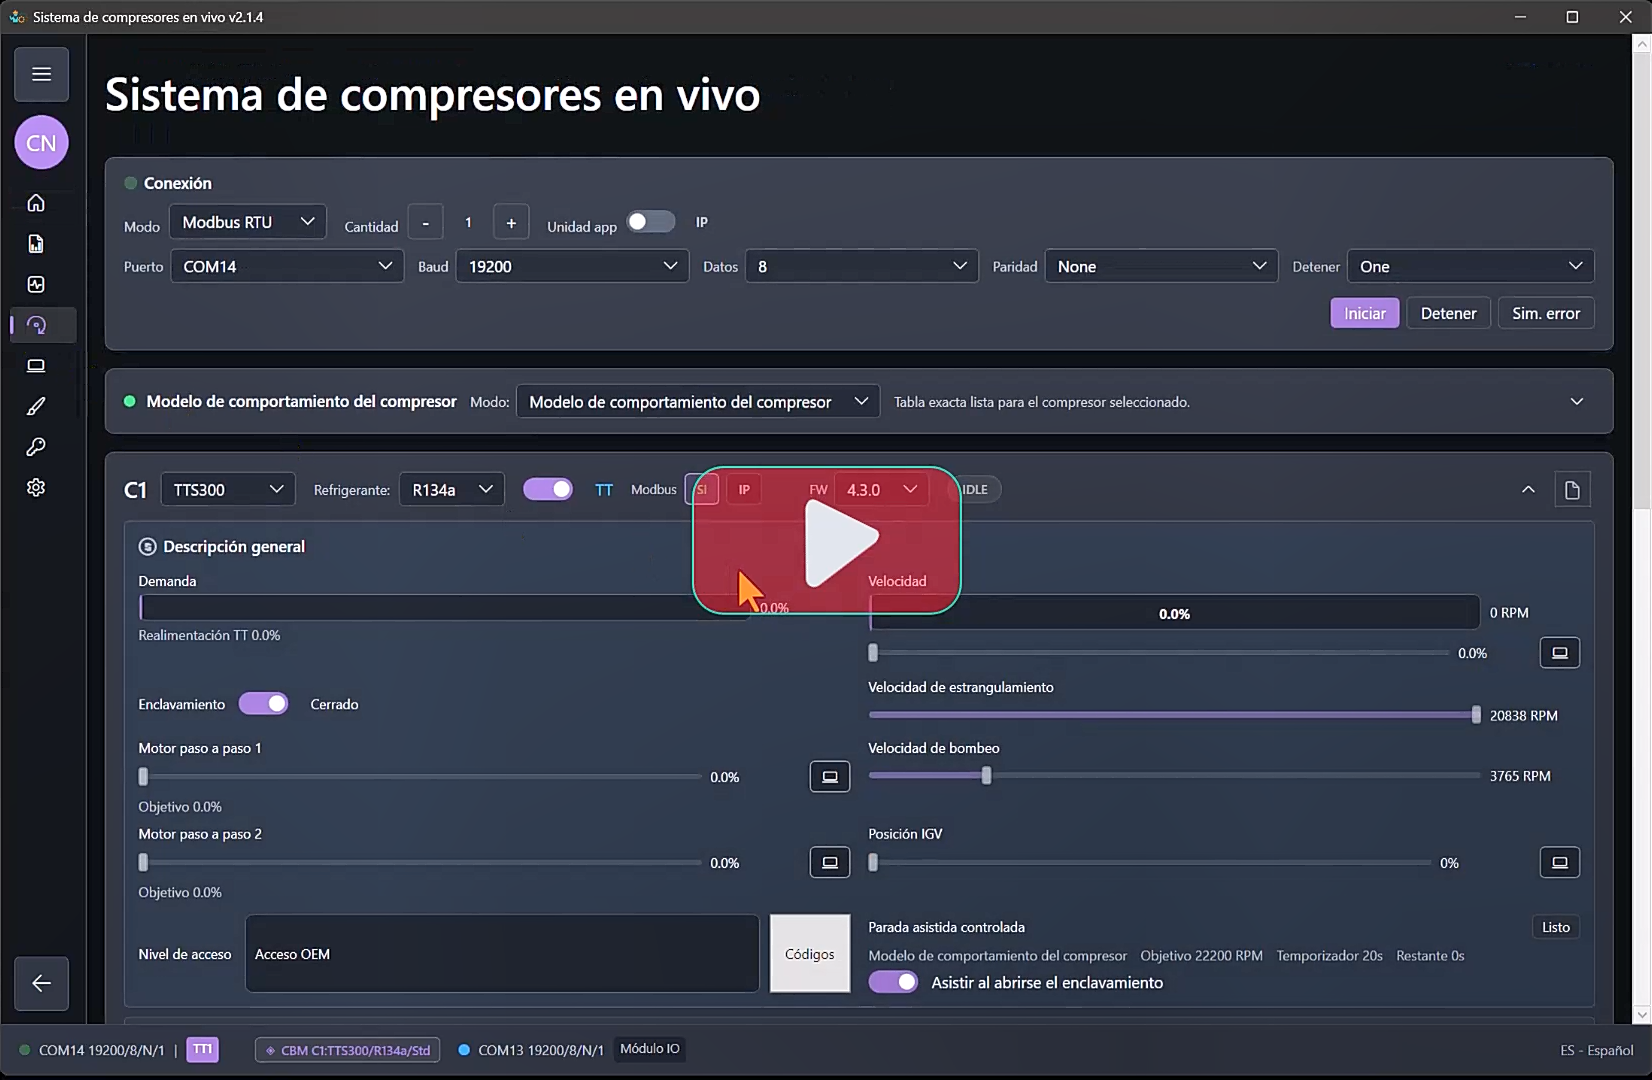This screenshot has height=1080, width=1652.
Task: Open the wrench tools sidebar icon
Action: click(x=36, y=447)
